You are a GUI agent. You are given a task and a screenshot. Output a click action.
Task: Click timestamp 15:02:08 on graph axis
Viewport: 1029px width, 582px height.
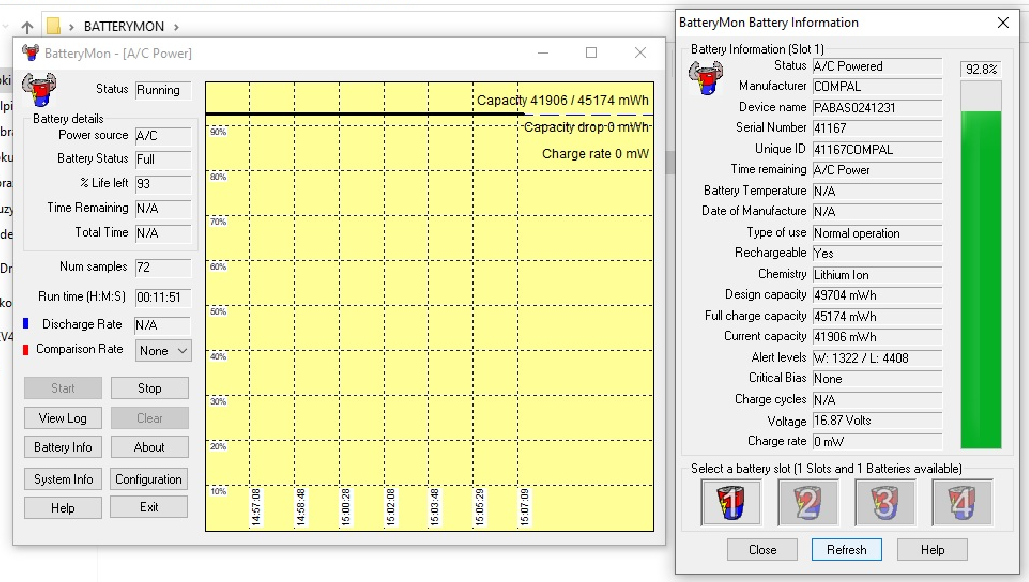(x=390, y=507)
